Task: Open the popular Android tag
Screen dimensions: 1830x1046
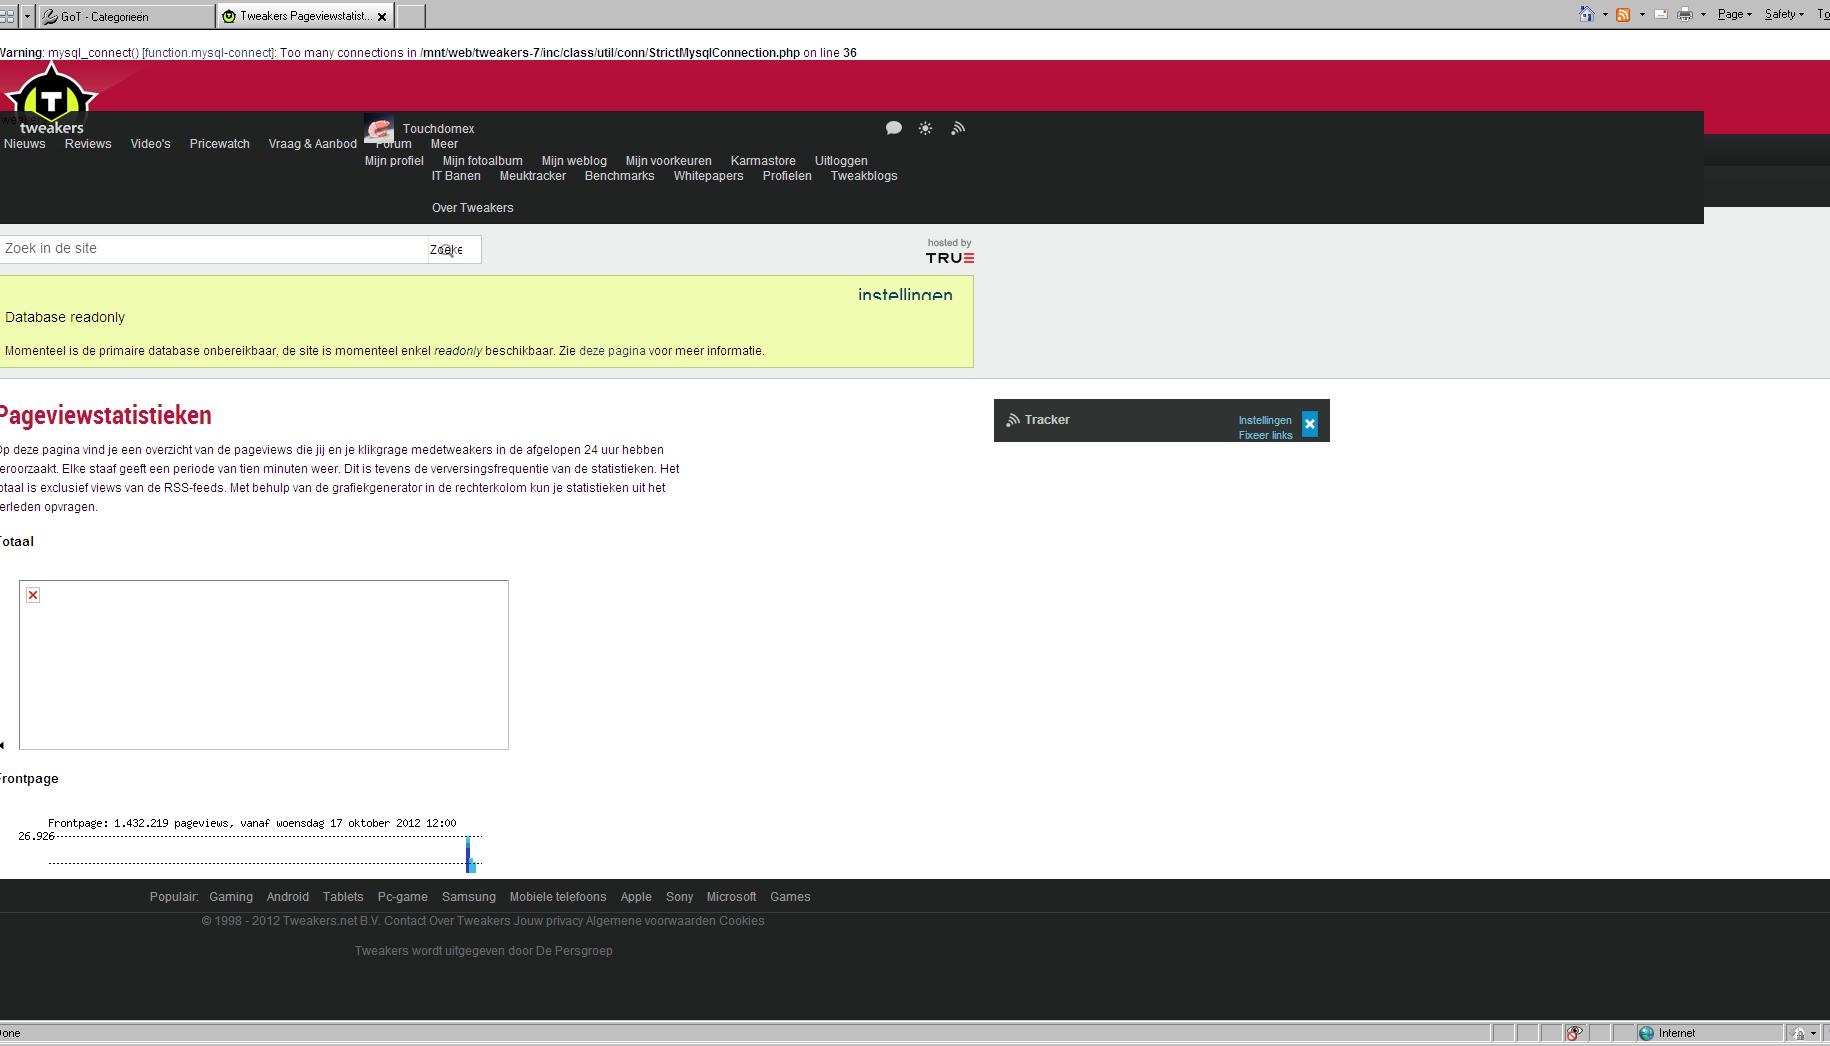Action: 288,897
